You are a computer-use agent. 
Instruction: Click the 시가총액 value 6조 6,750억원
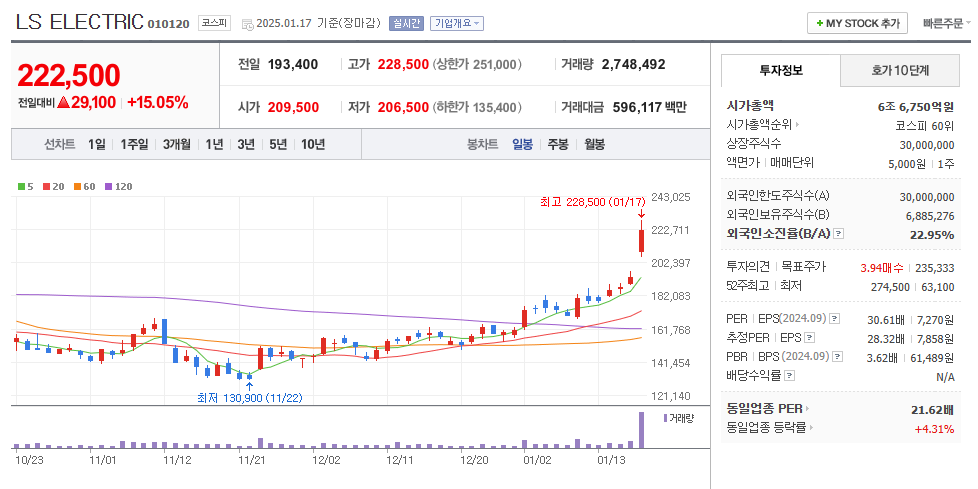pyautogui.click(x=916, y=106)
